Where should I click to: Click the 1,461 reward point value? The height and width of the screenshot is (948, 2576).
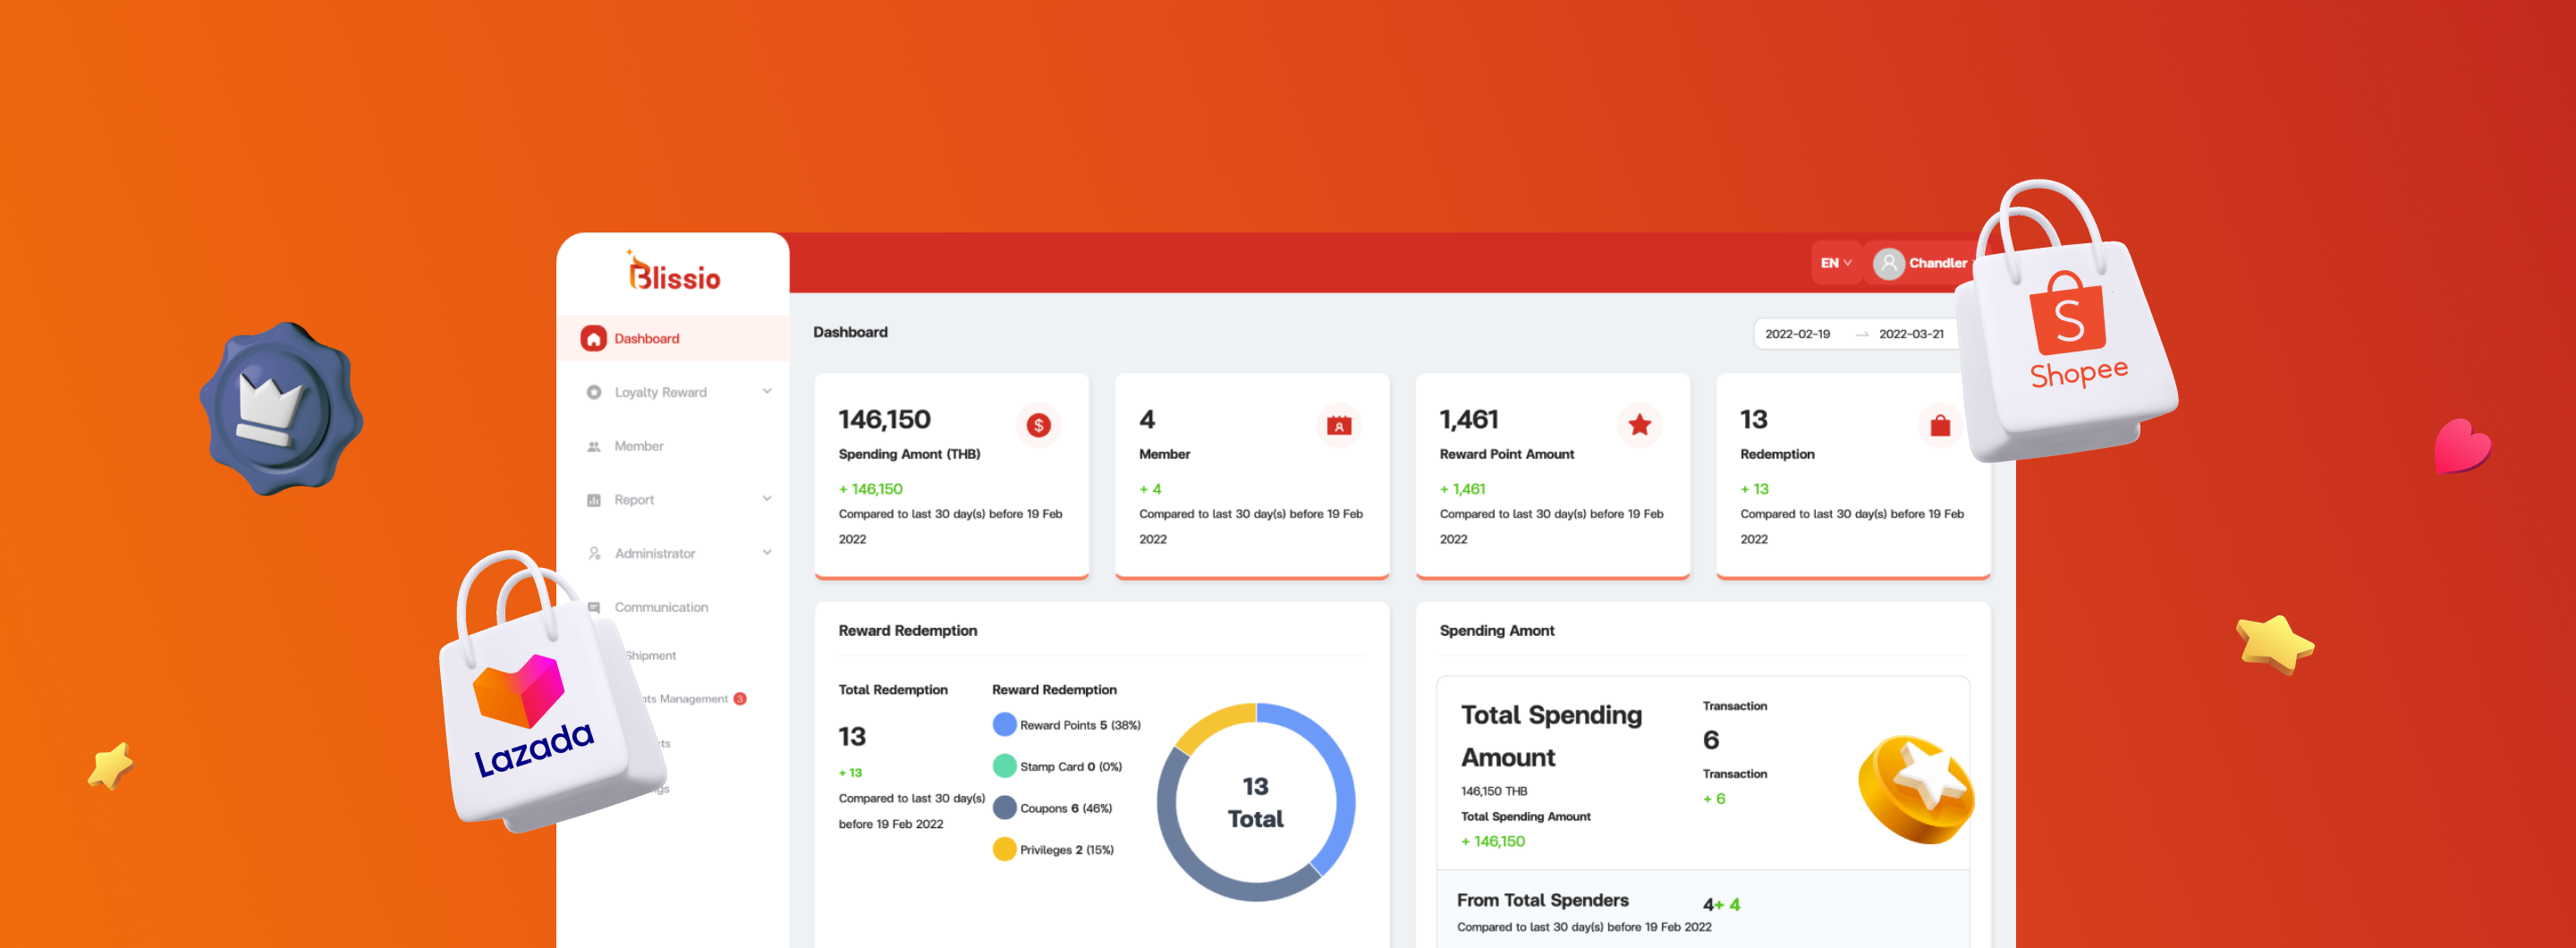1468,420
